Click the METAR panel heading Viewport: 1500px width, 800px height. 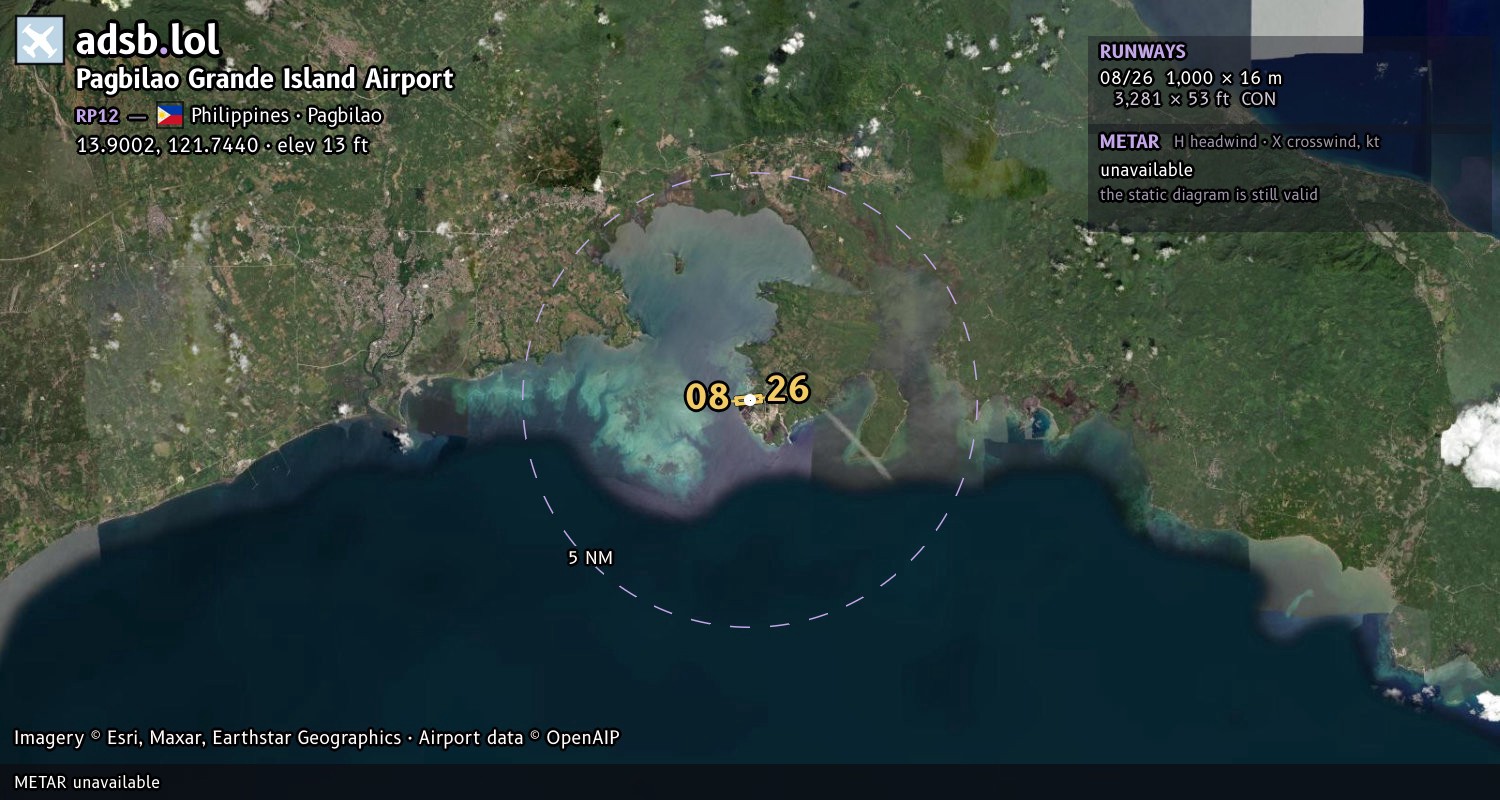click(1129, 142)
